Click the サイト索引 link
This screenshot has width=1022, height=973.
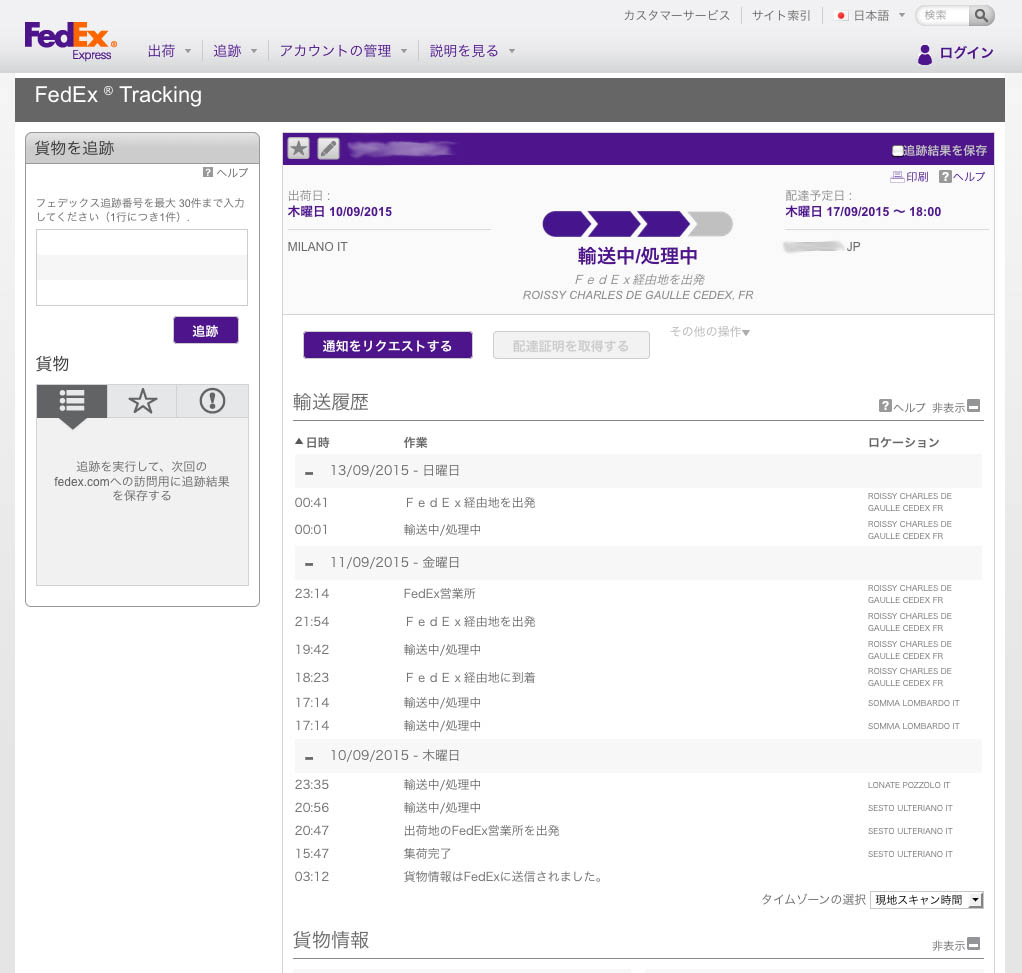pos(781,16)
